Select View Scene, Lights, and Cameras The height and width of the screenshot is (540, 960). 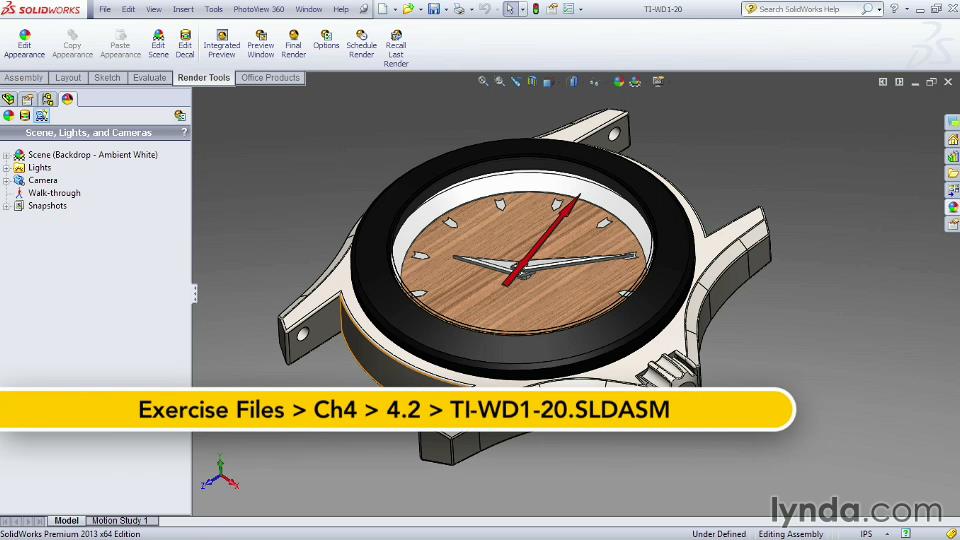[42, 115]
